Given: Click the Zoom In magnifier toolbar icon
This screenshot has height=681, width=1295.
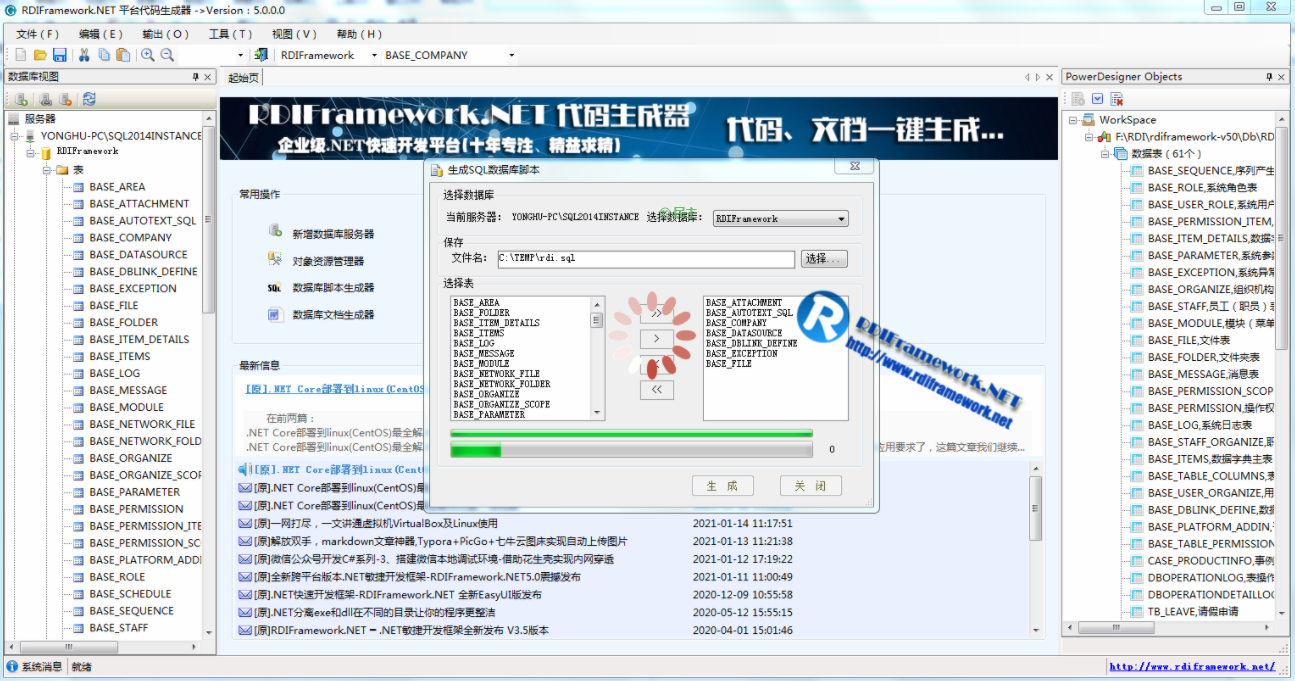Looking at the screenshot, I should [148, 55].
